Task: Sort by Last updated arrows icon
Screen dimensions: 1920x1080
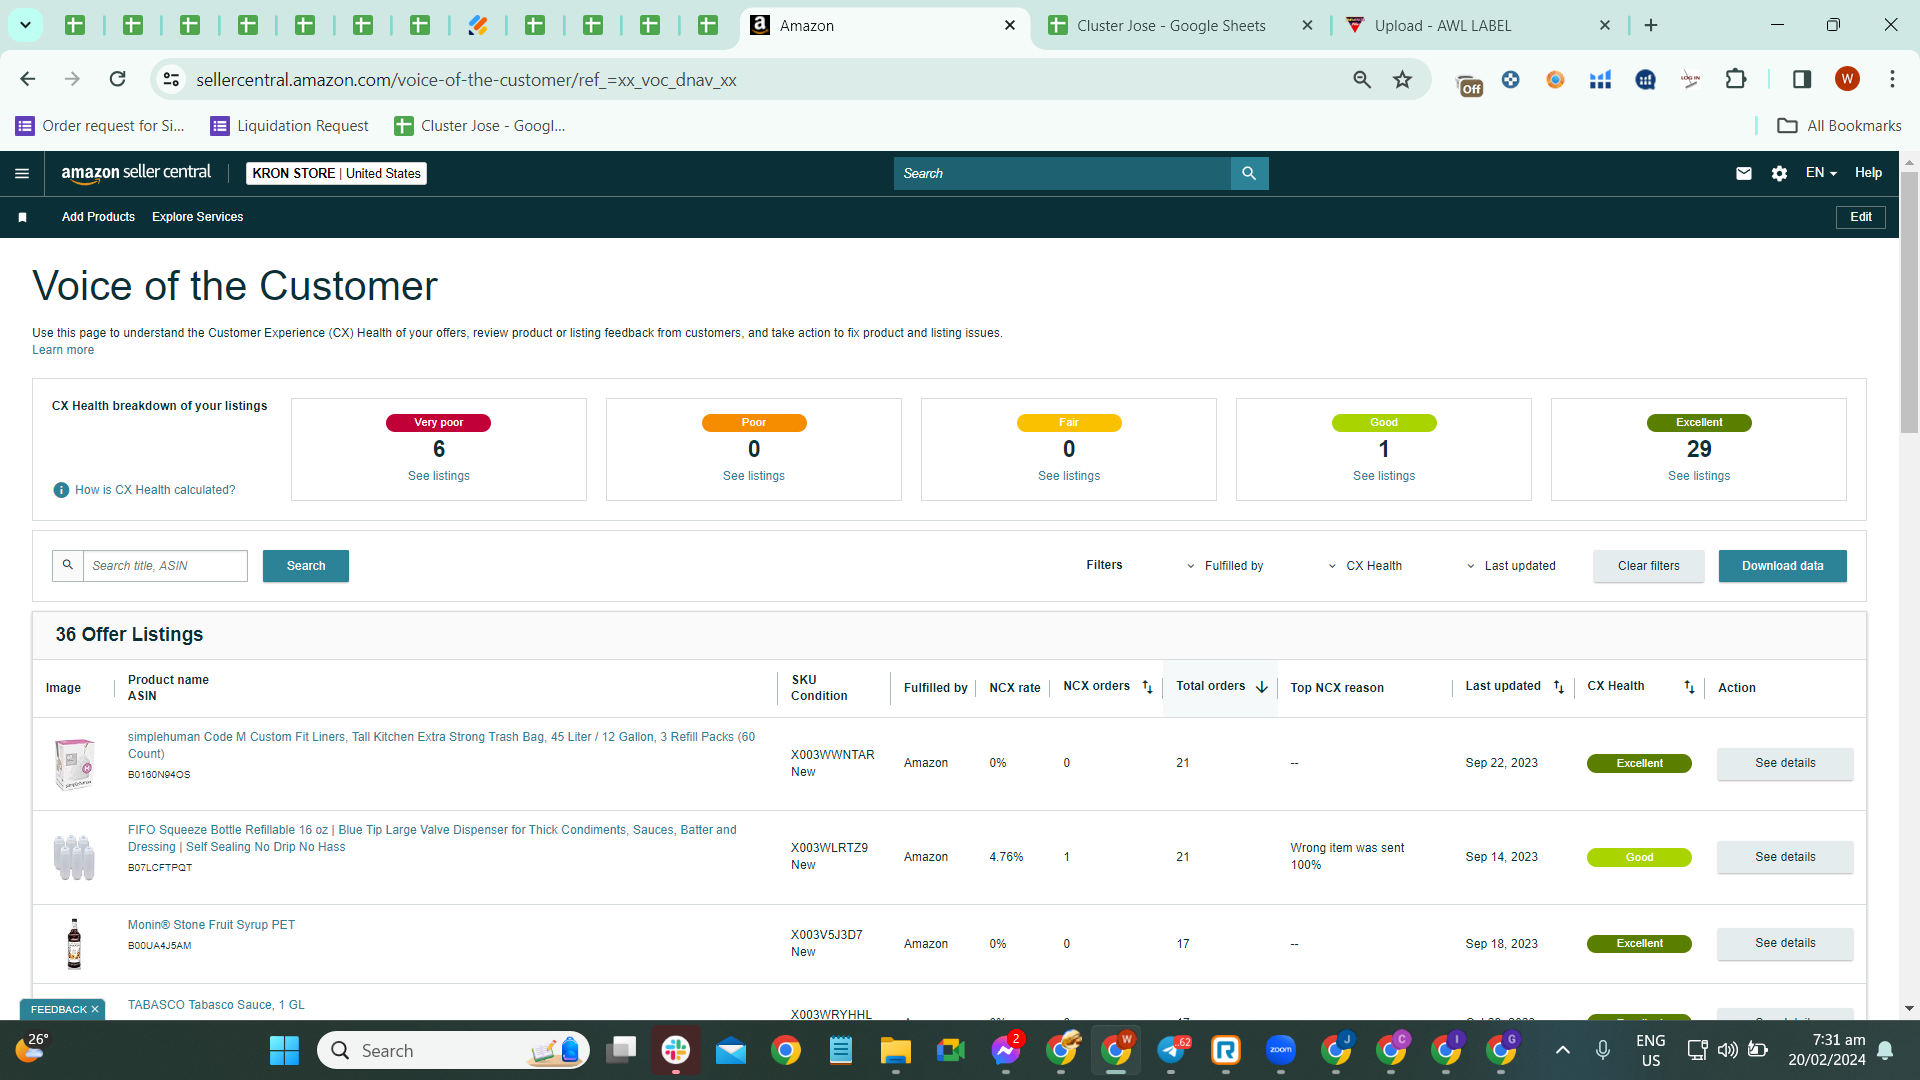Action: pos(1558,687)
